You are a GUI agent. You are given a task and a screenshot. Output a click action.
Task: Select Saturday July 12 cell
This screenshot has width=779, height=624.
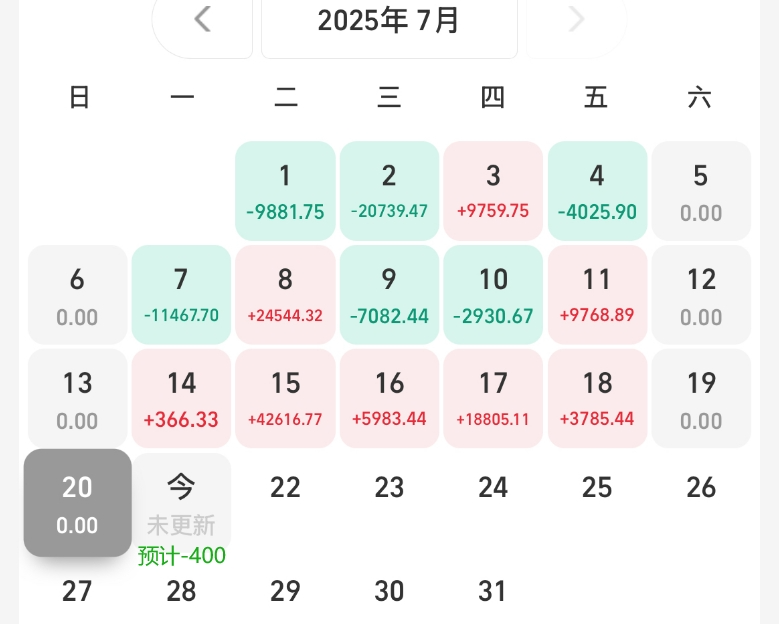[701, 295]
